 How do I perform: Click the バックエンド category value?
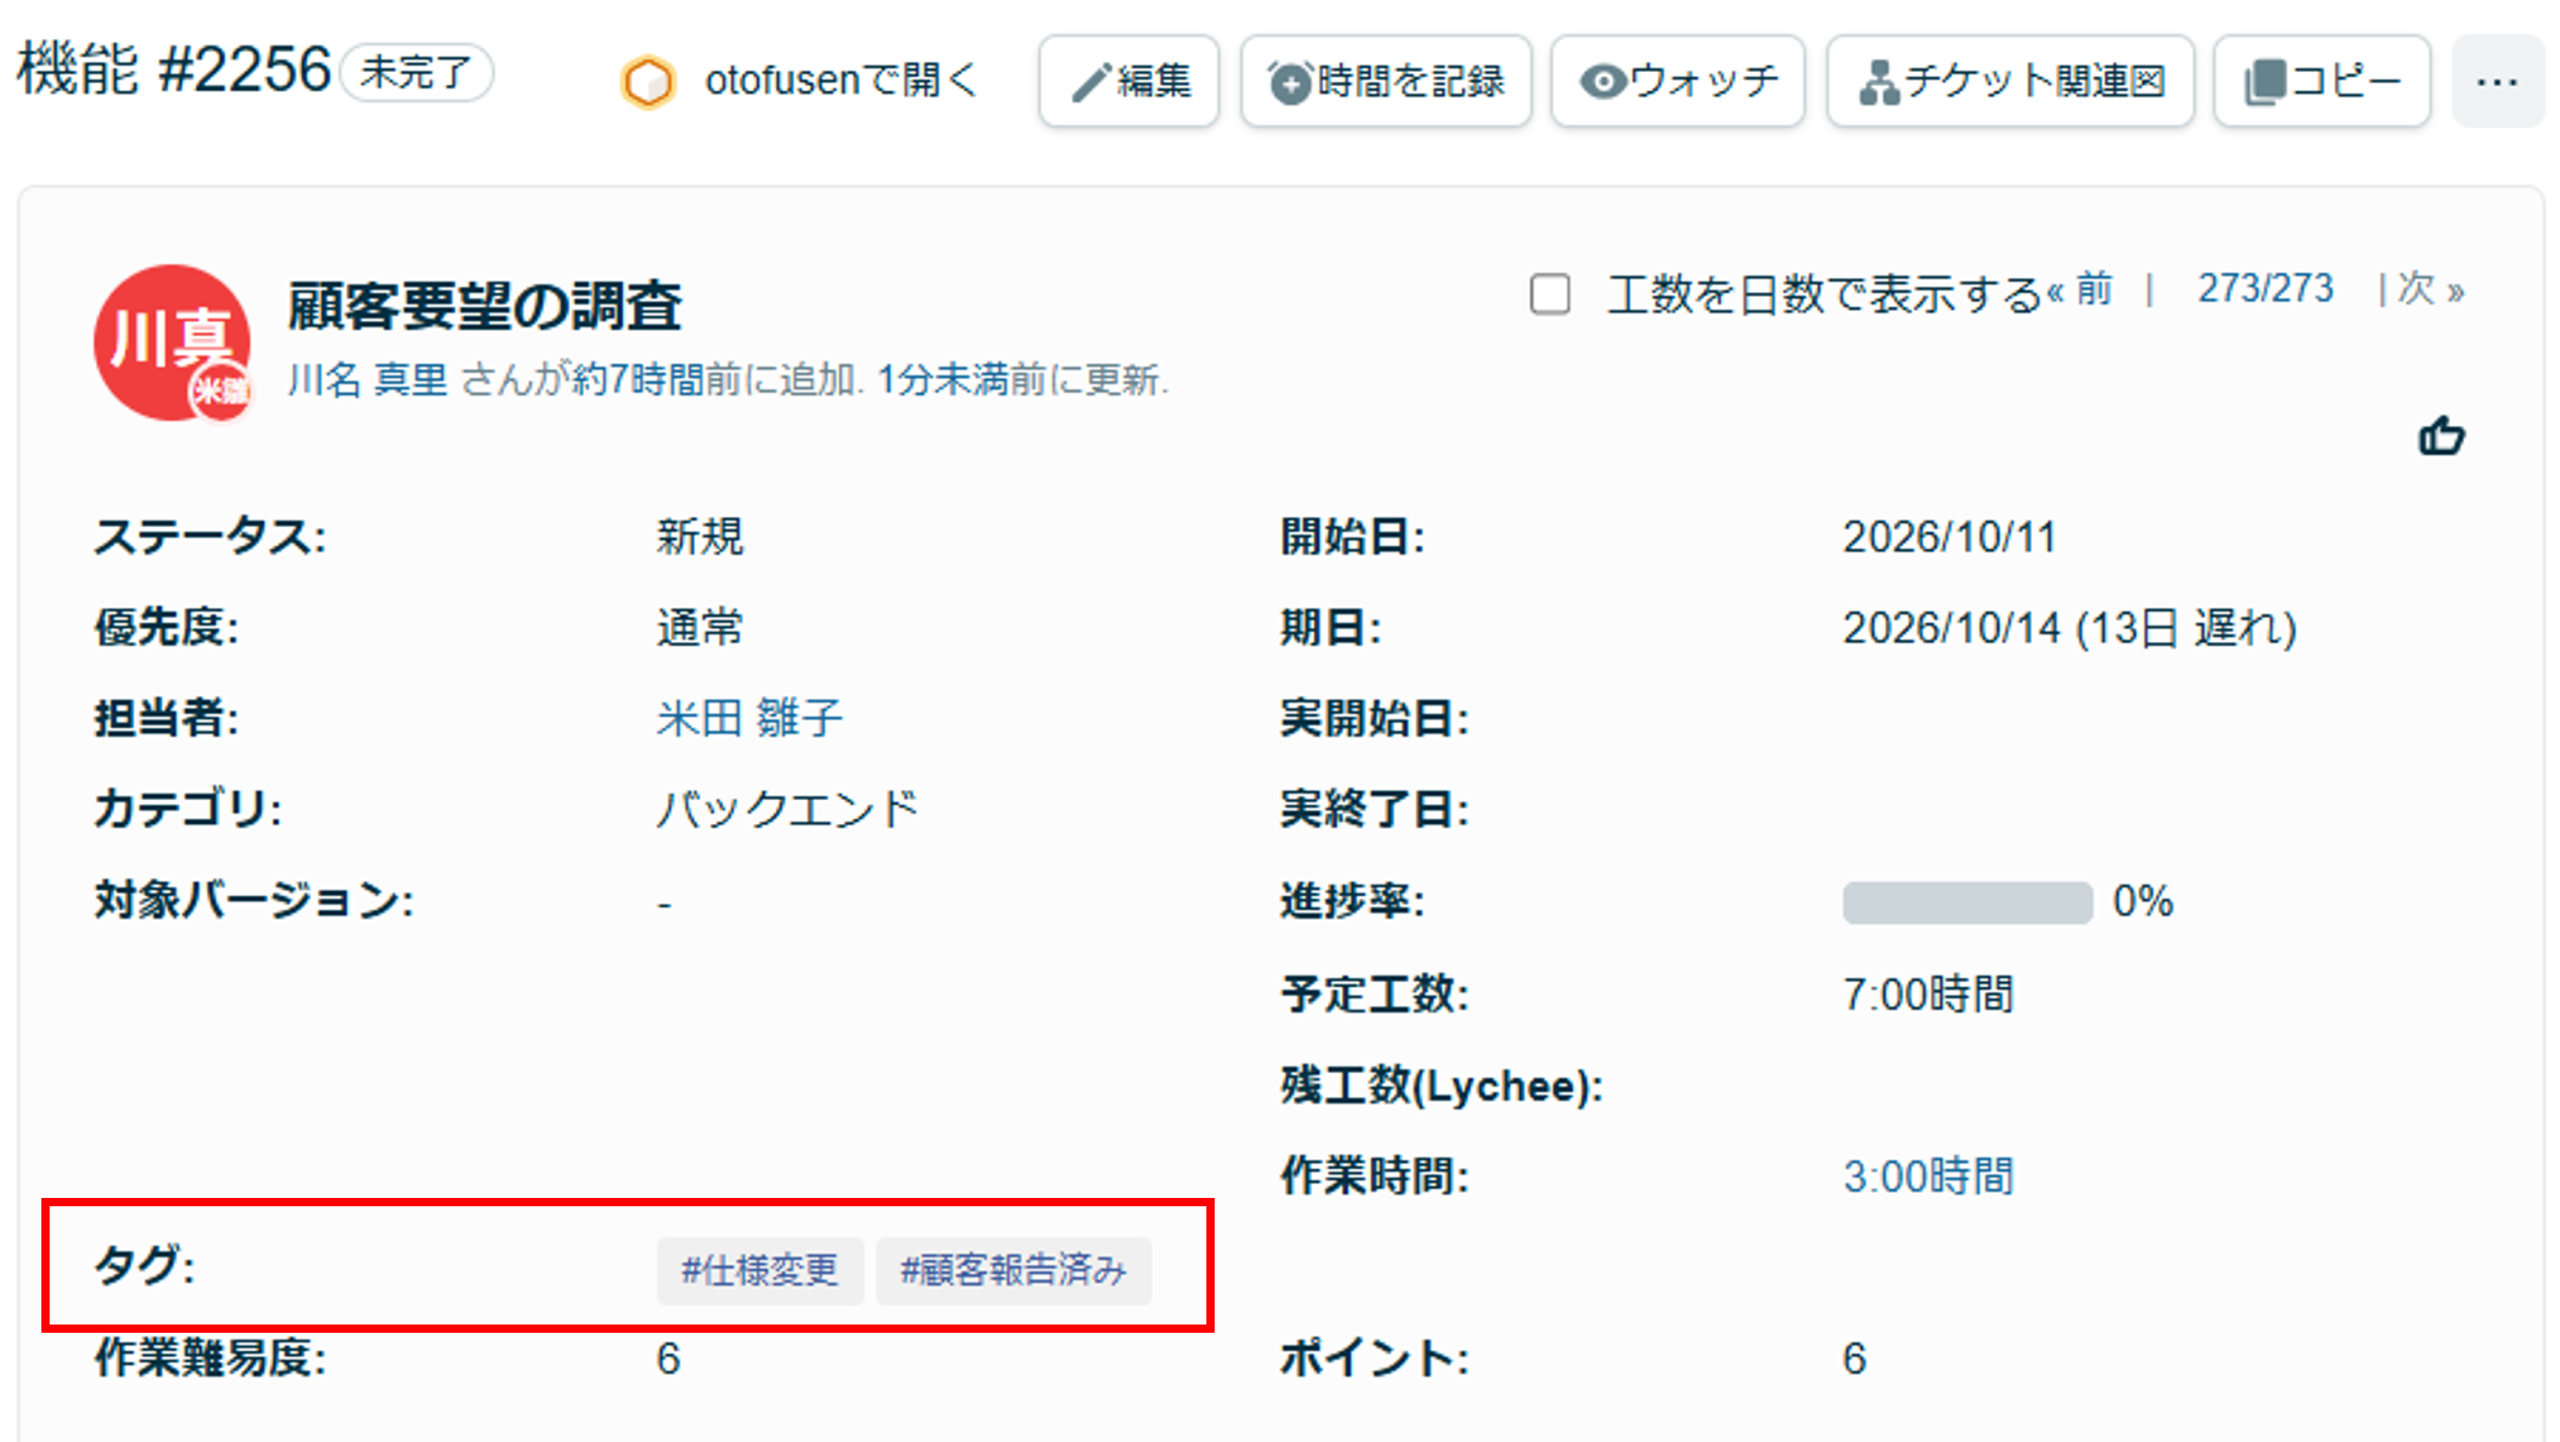click(787, 808)
